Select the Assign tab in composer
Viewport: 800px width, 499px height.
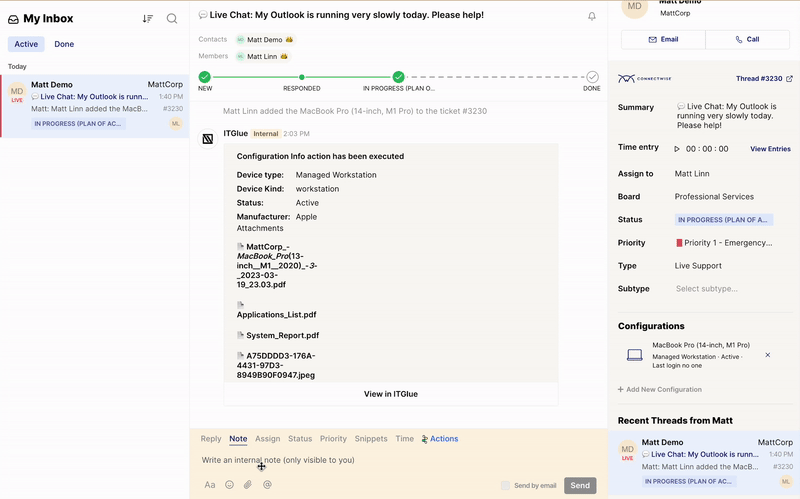pyautogui.click(x=267, y=439)
